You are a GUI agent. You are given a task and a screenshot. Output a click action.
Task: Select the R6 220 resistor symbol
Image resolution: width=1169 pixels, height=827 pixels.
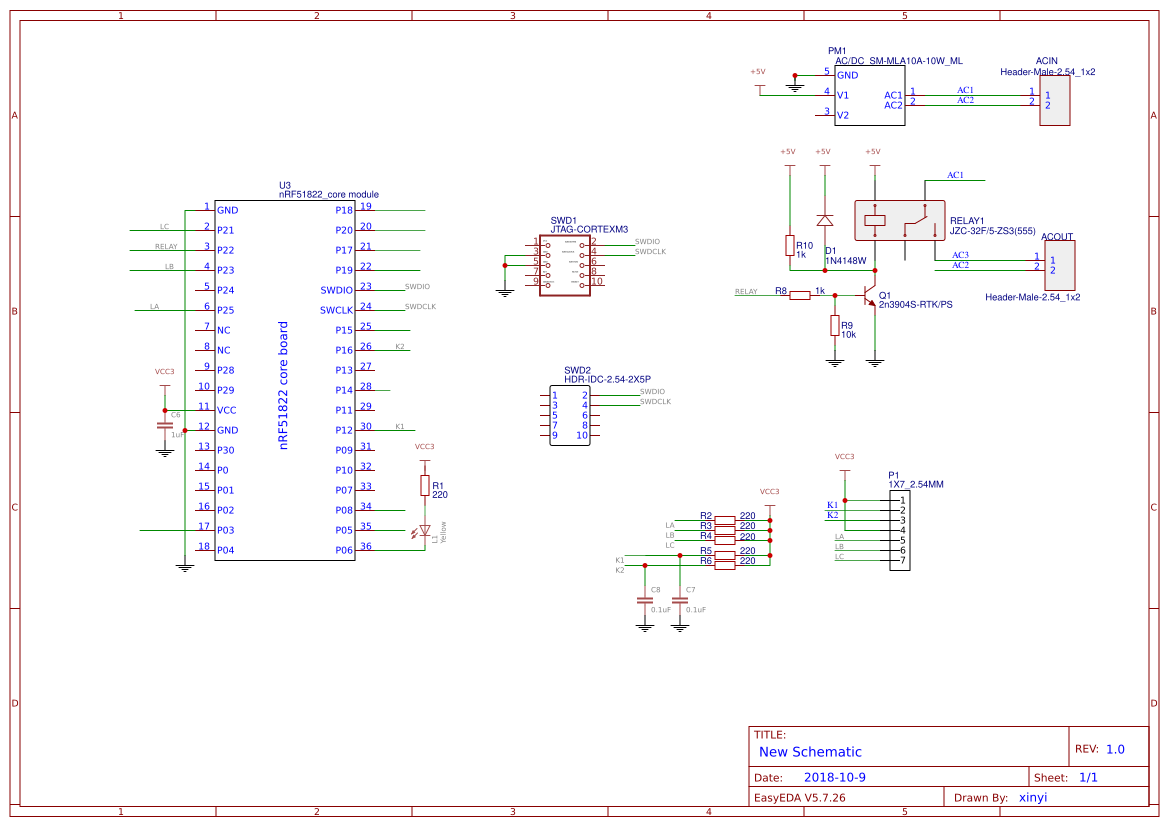(x=725, y=565)
